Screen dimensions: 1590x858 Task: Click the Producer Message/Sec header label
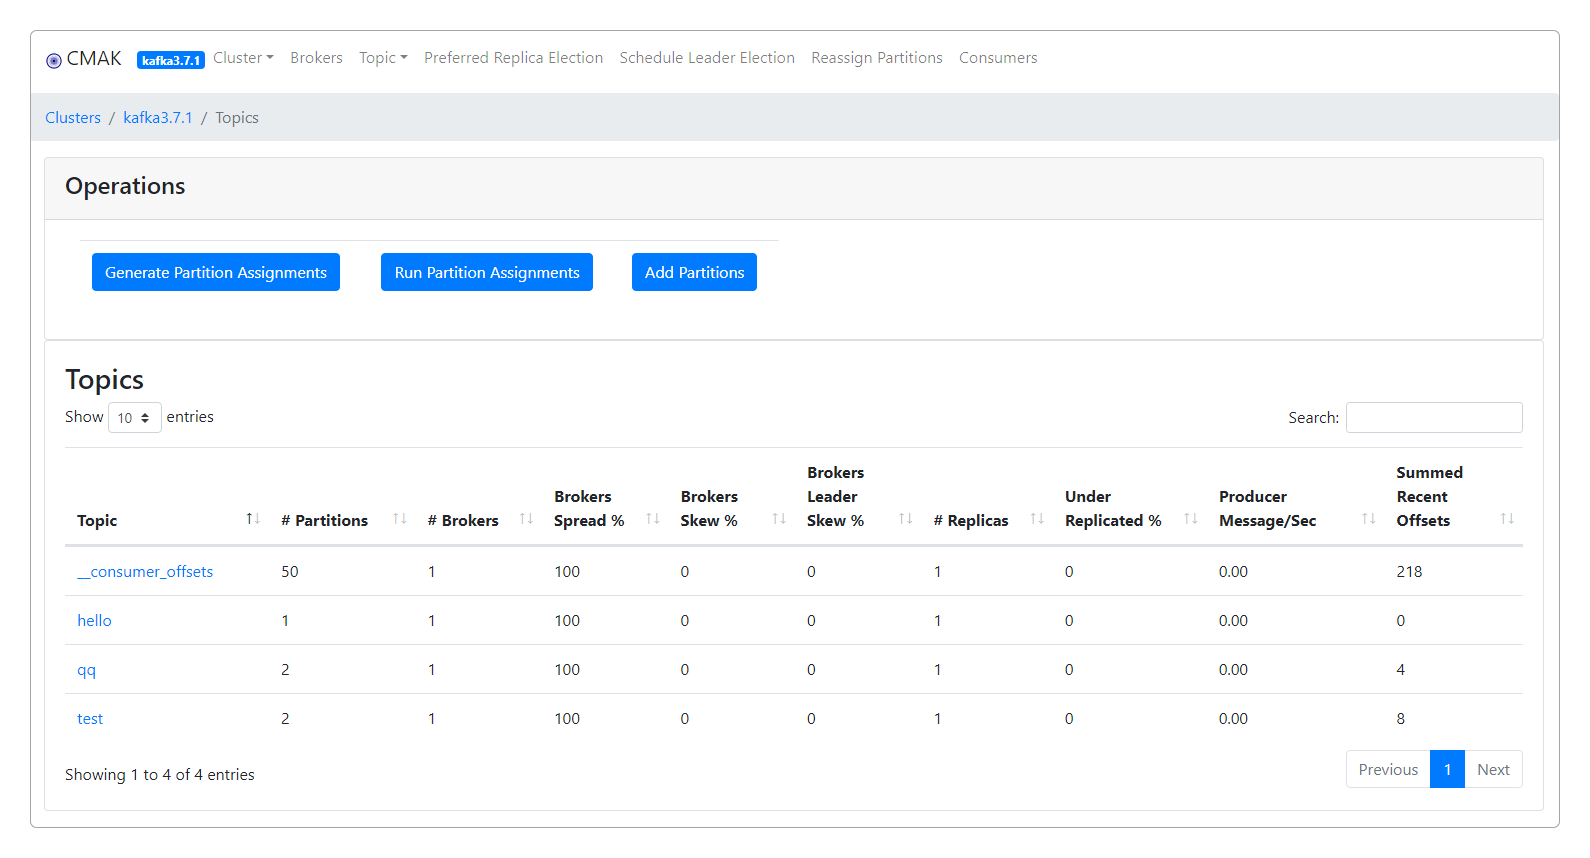coord(1267,509)
